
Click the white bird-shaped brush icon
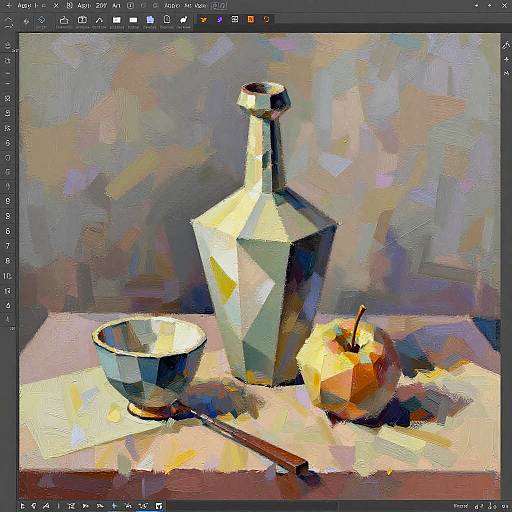point(184,20)
